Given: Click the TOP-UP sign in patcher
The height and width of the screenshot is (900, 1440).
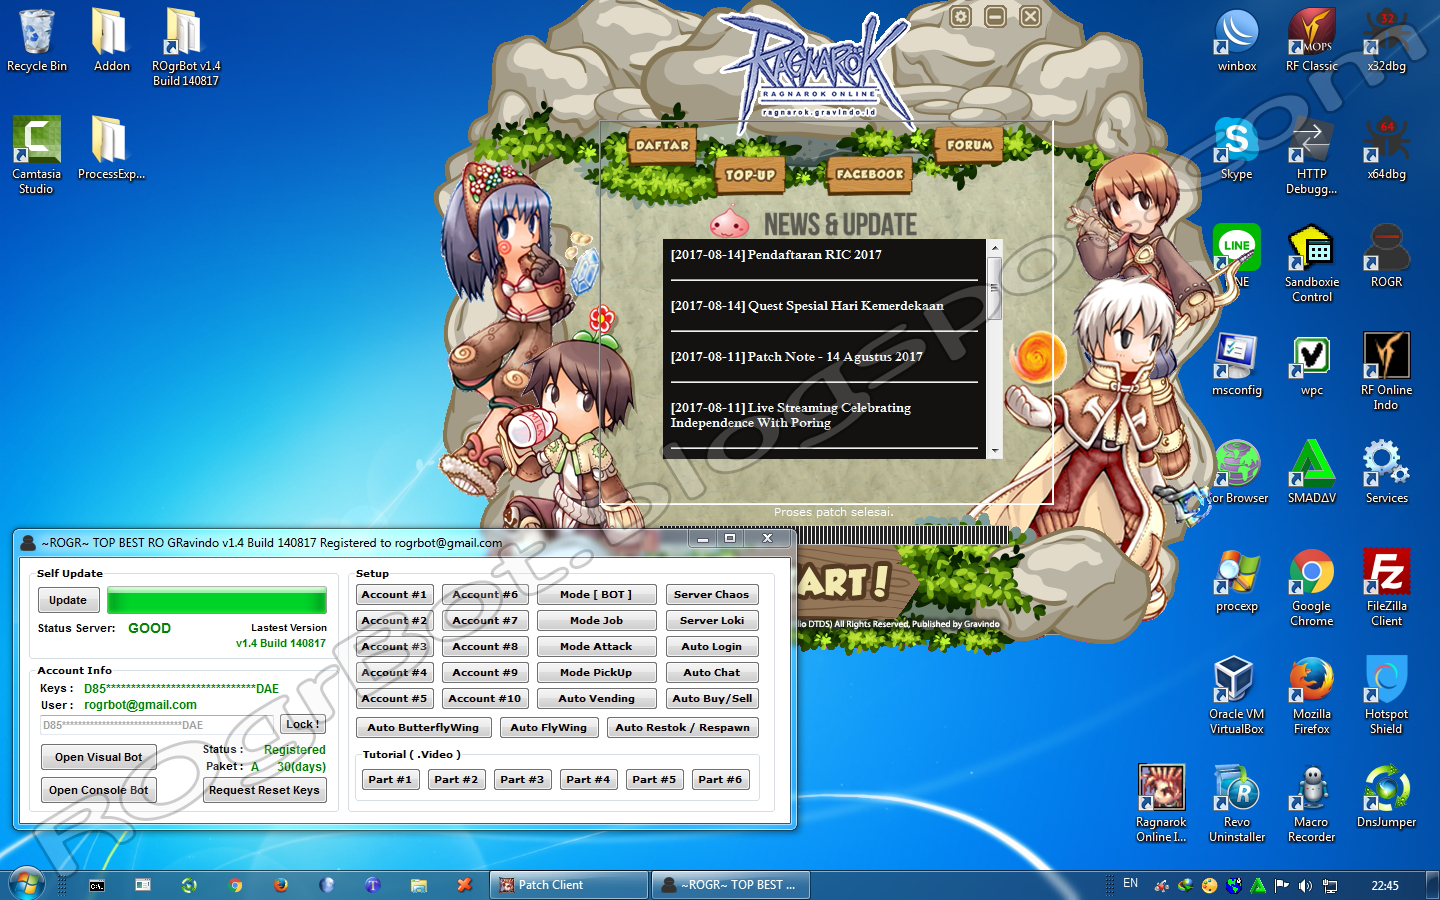Looking at the screenshot, I should coord(751,174).
